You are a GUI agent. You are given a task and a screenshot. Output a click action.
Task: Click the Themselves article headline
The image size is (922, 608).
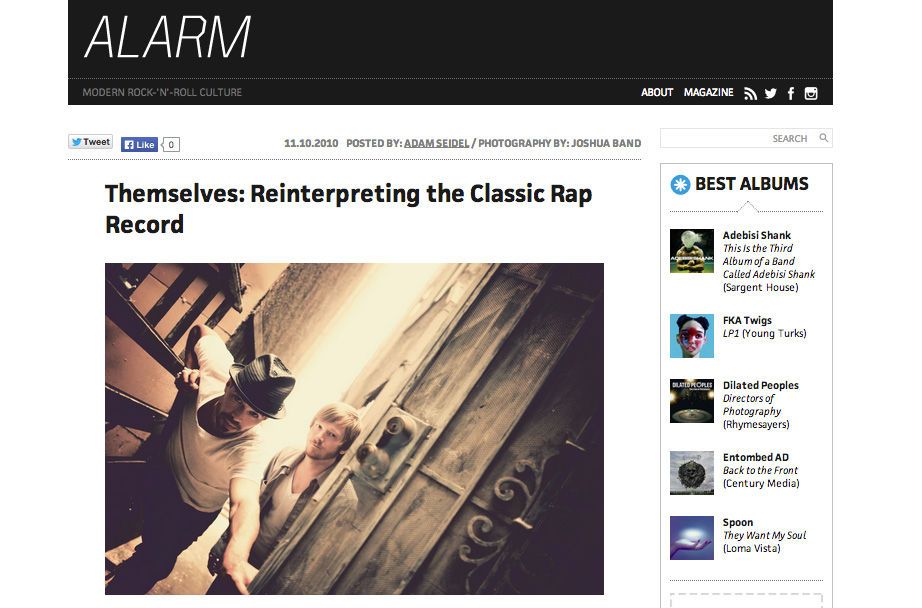pyautogui.click(x=349, y=209)
